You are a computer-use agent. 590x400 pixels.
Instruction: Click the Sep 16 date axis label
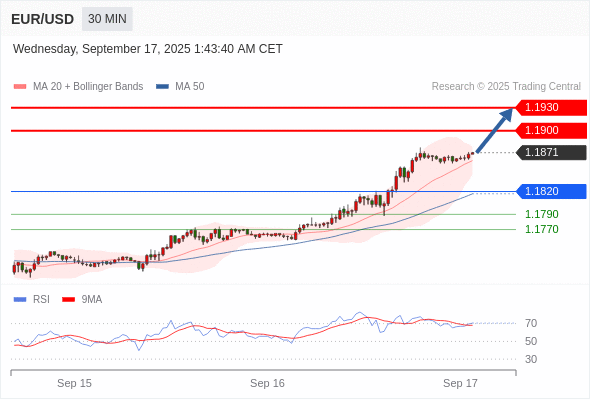(267, 383)
